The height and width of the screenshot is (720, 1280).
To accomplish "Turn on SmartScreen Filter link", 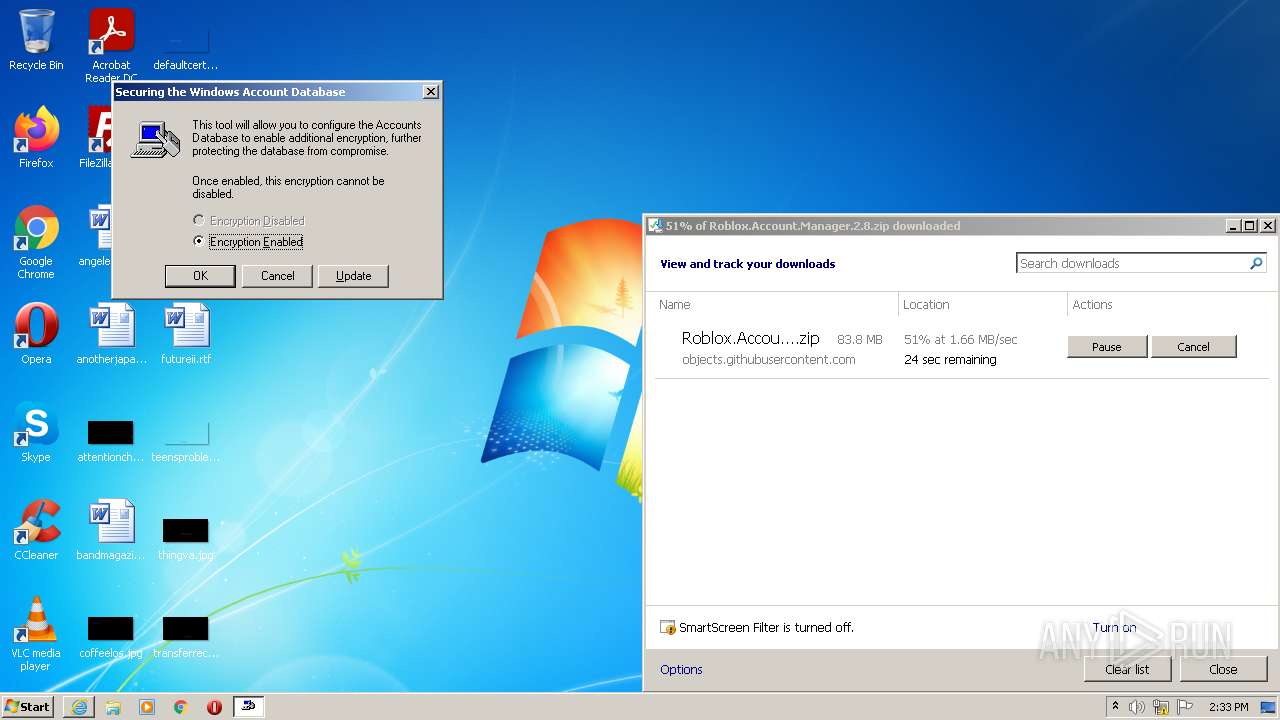I will [1114, 628].
